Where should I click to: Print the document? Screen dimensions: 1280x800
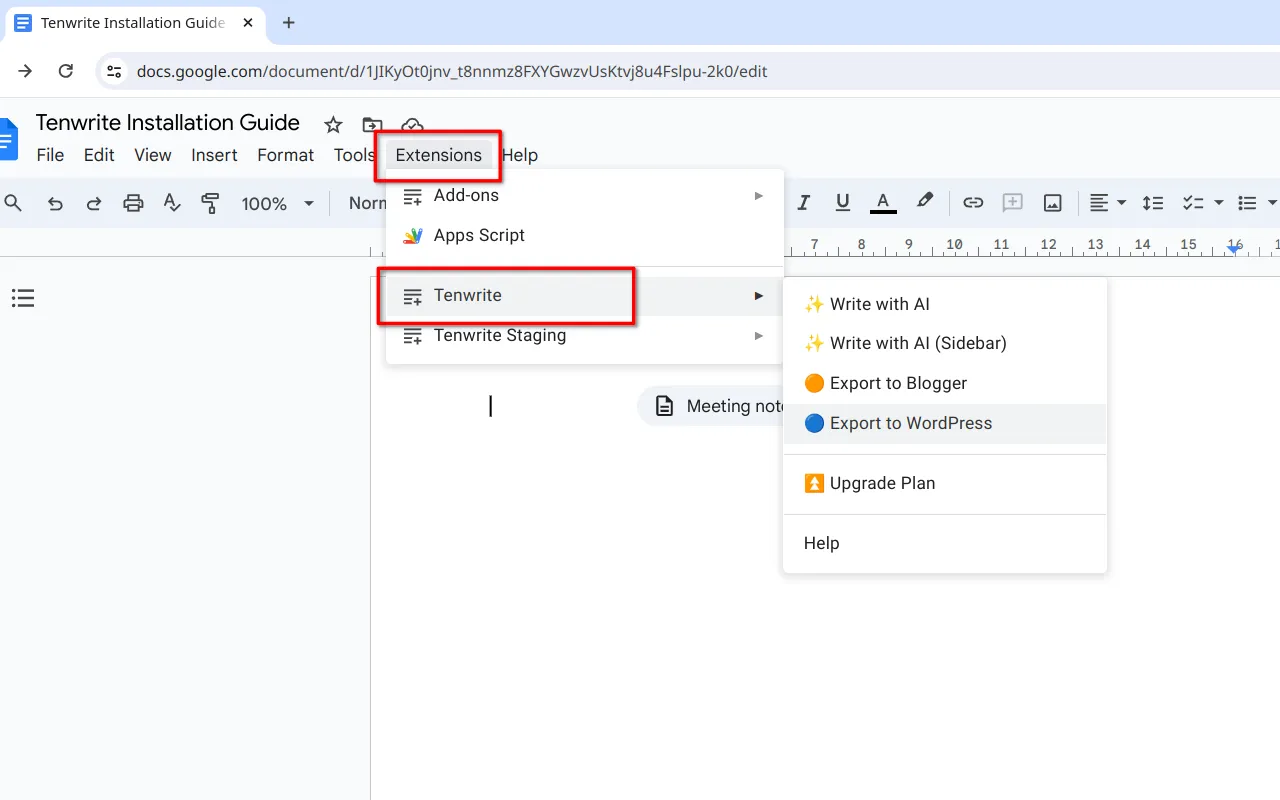click(x=133, y=203)
